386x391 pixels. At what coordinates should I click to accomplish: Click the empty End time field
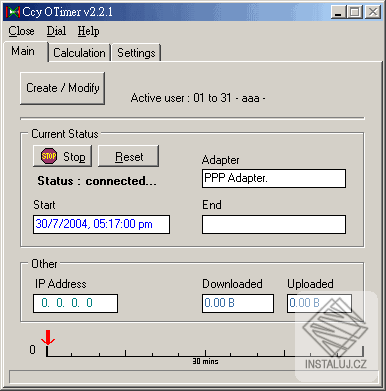pos(274,224)
